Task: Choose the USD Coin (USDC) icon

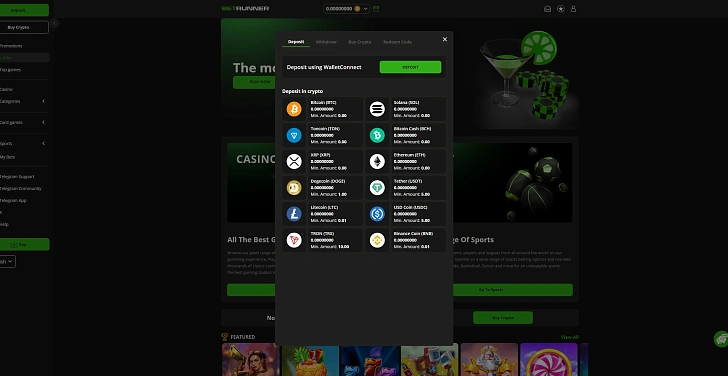Action: click(377, 214)
